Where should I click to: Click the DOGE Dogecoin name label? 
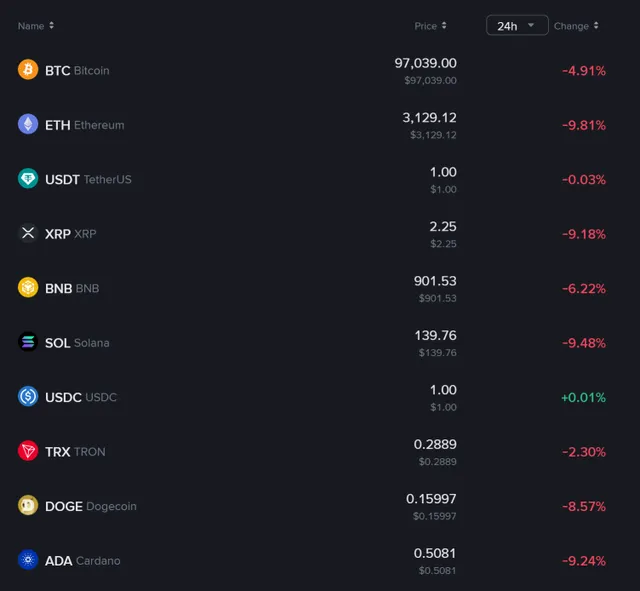click(x=90, y=506)
